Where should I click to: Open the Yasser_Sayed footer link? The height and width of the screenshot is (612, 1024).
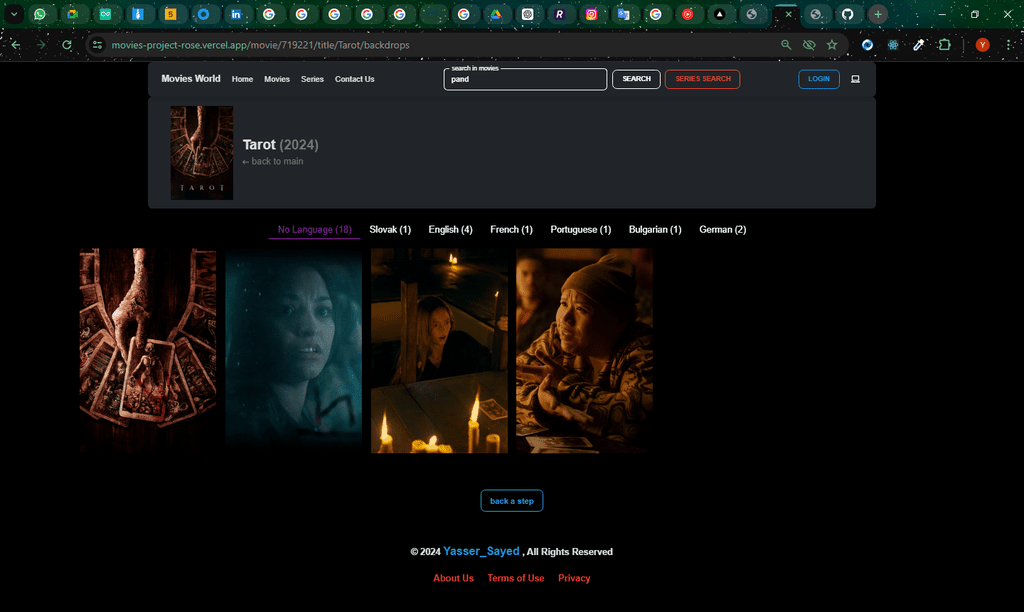click(x=481, y=551)
